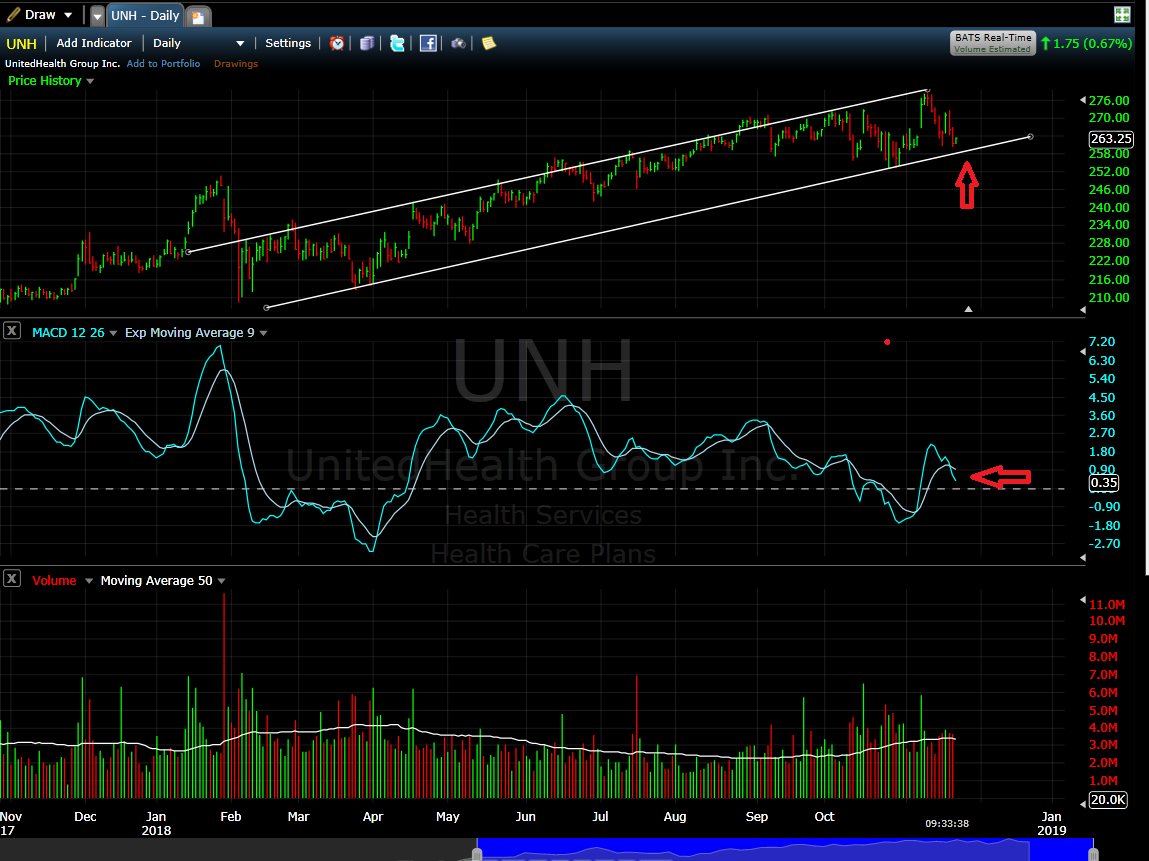Open Moving Average 50 dropdown arrow
Screen dimensions: 1149x861
point(221,581)
